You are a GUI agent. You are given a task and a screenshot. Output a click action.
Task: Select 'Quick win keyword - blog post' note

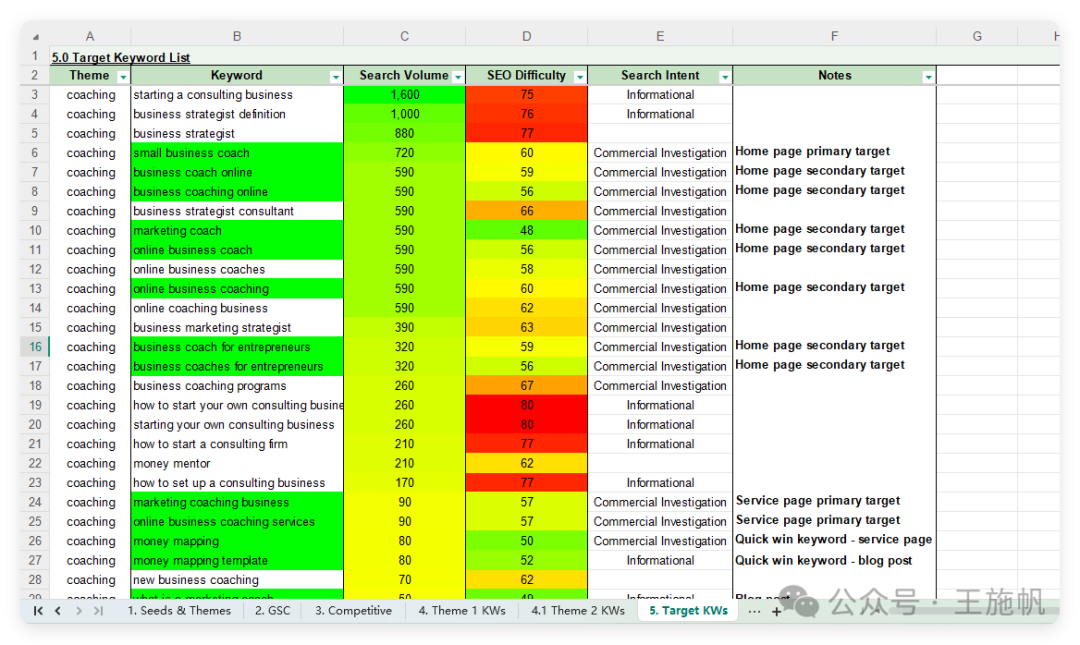click(x=834, y=561)
